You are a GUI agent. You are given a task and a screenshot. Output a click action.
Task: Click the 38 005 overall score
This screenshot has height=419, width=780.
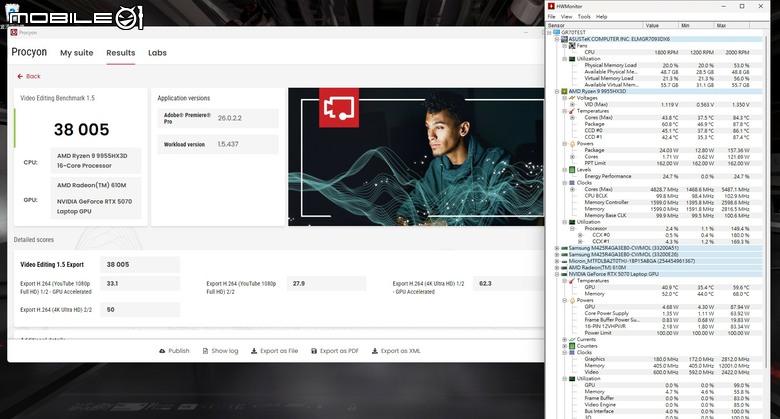82,130
